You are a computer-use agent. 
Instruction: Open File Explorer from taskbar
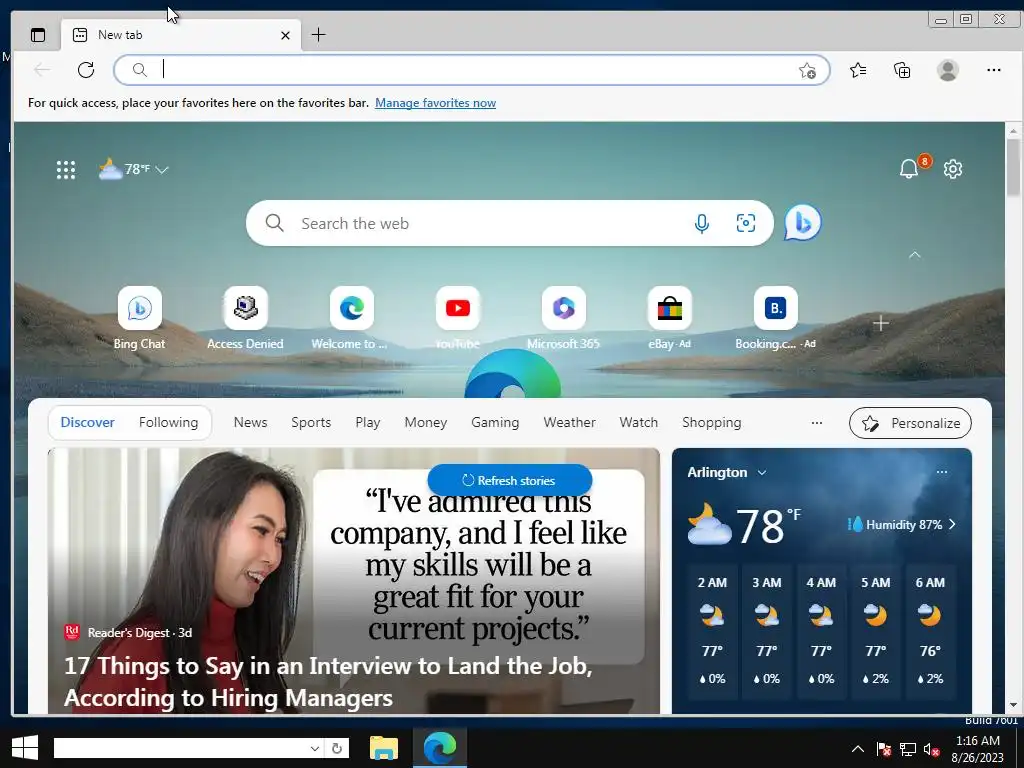[384, 747]
